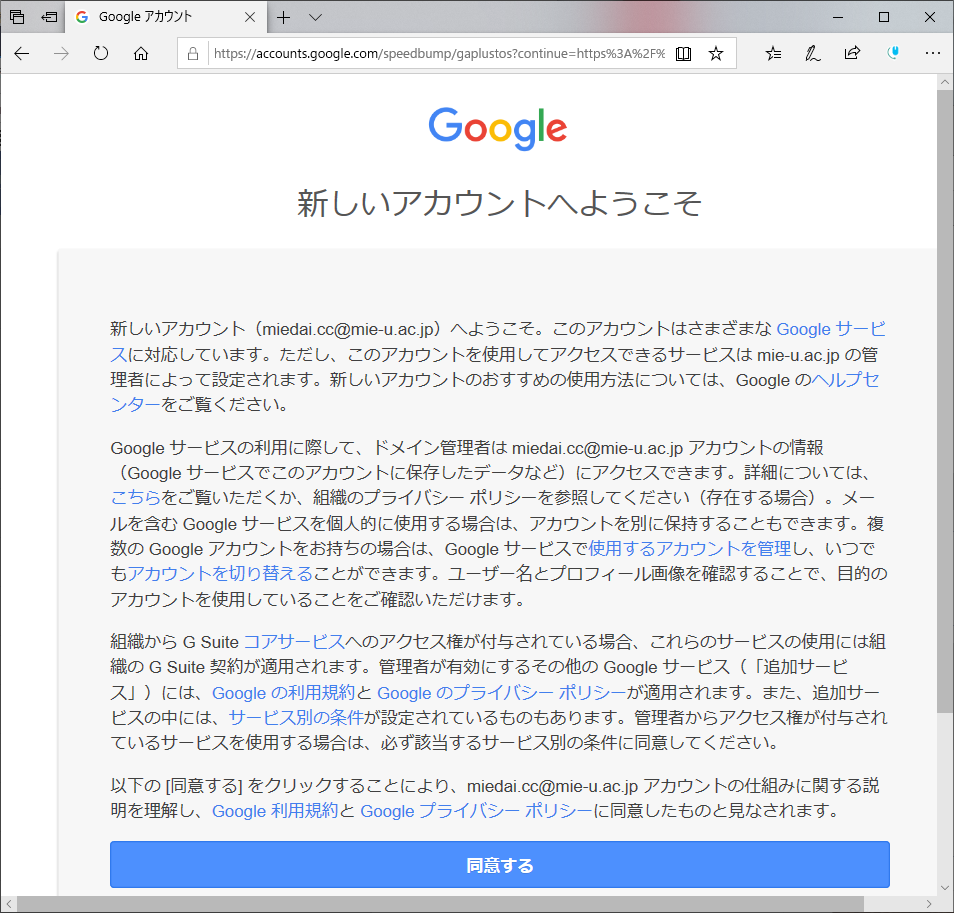Open the Google 利用規約 link near bottom
Screen dimensions: 954x913
[274, 811]
